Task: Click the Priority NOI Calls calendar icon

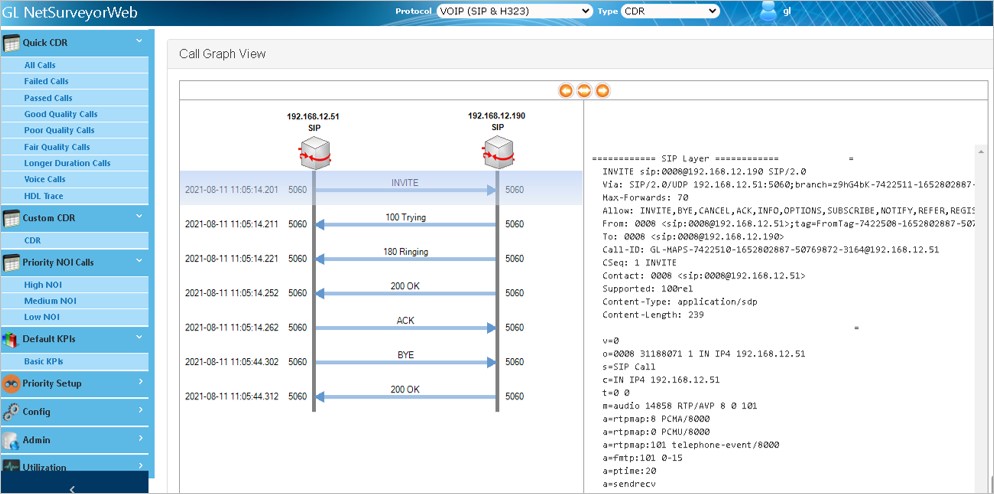Action: 11,263
